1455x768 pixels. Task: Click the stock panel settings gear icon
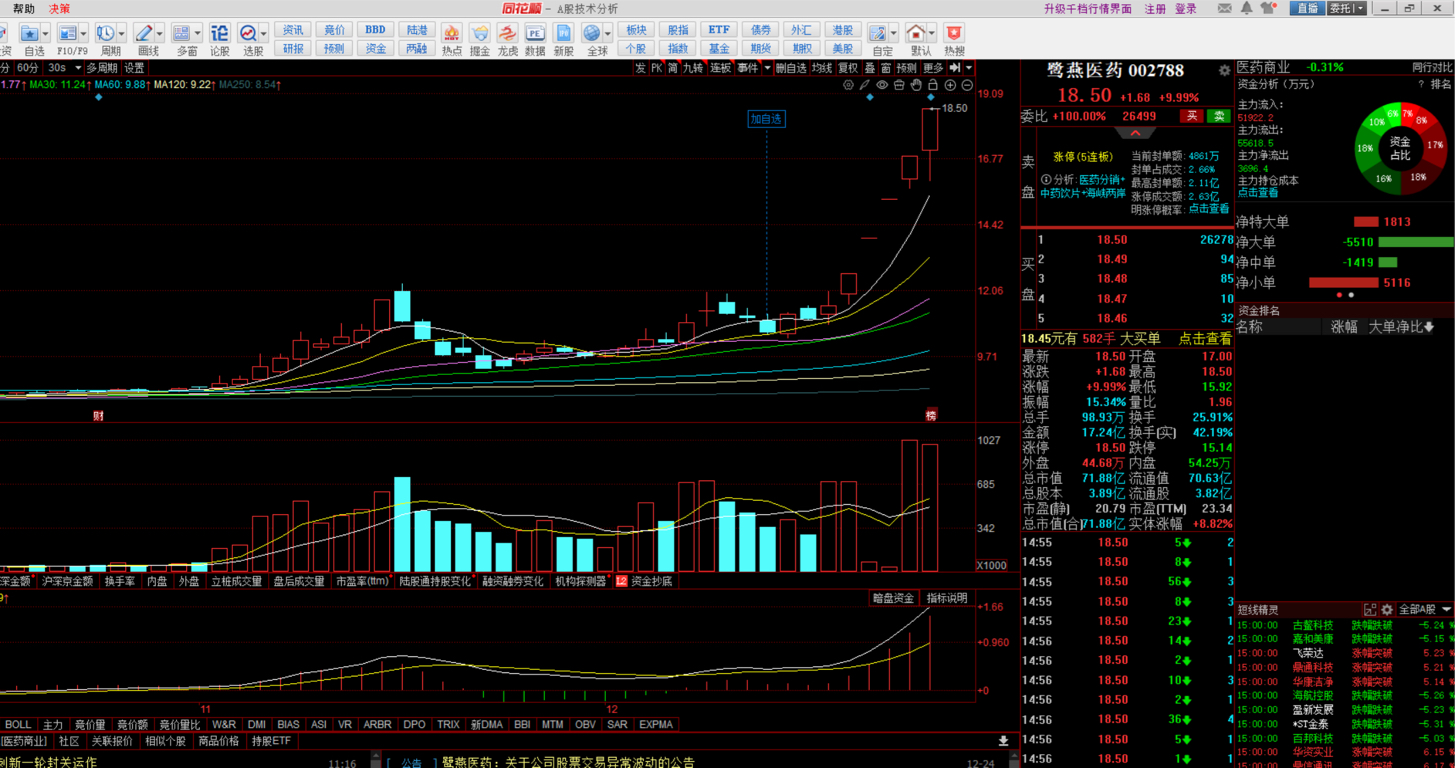pos(1224,71)
